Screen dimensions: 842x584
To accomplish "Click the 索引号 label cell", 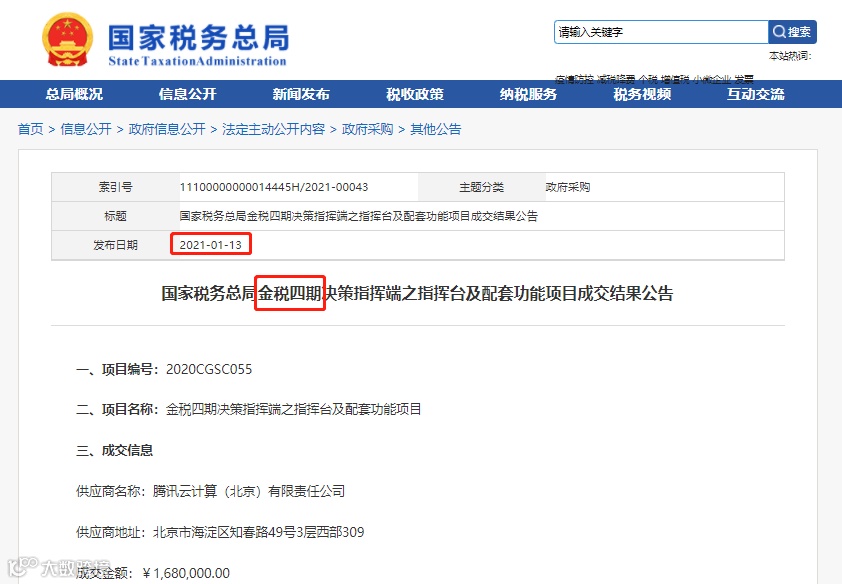I will [x=115, y=187].
